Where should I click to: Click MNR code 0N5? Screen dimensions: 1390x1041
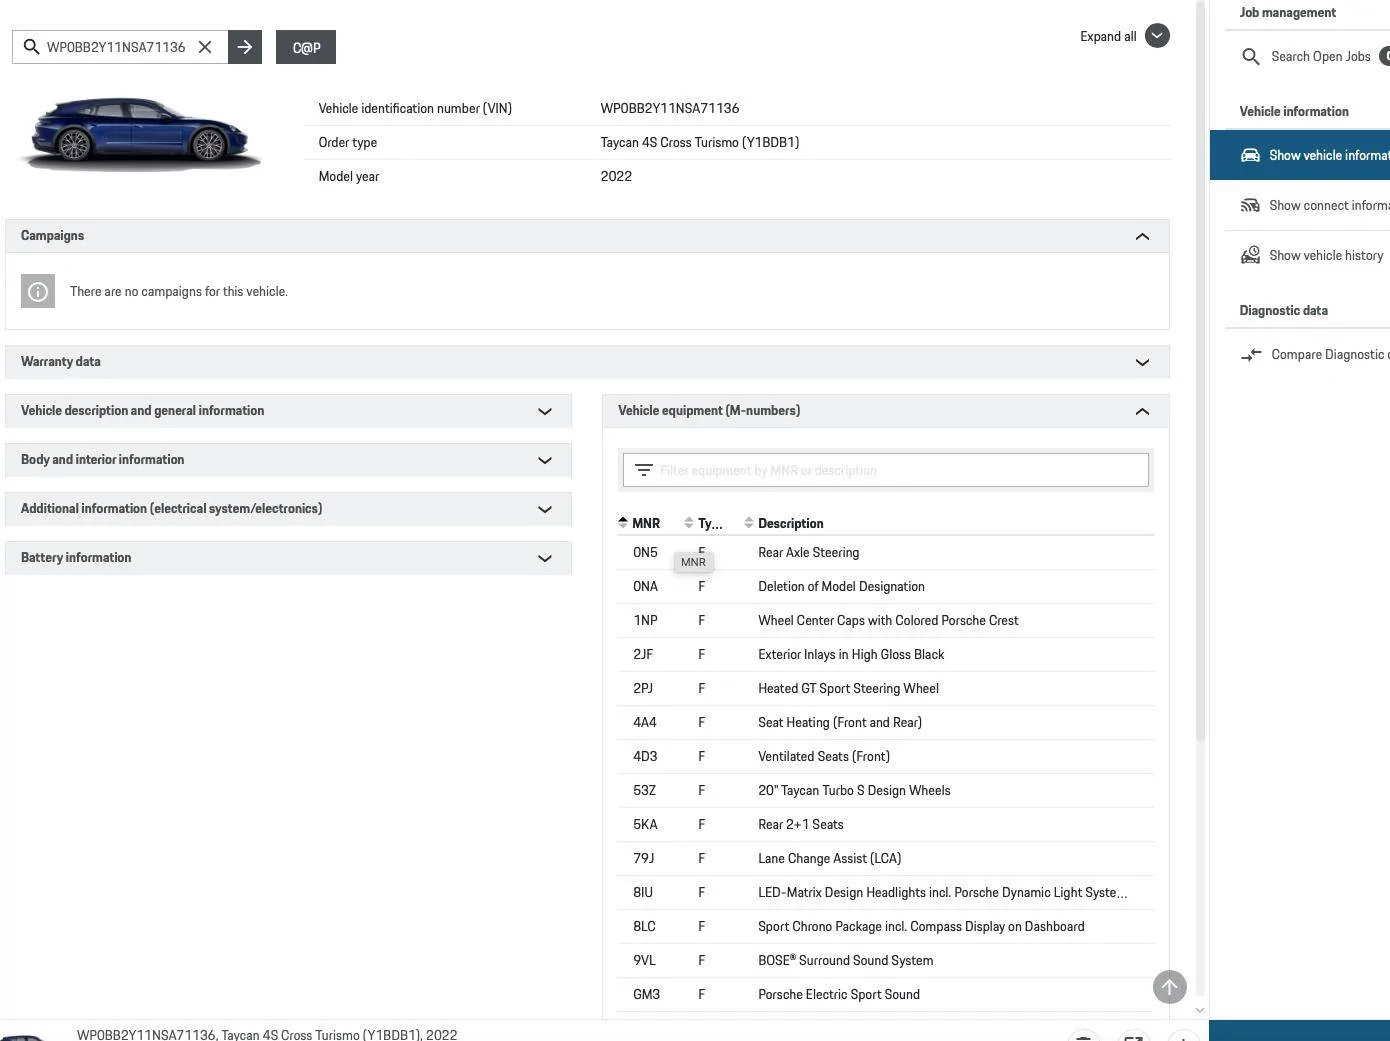click(x=645, y=553)
